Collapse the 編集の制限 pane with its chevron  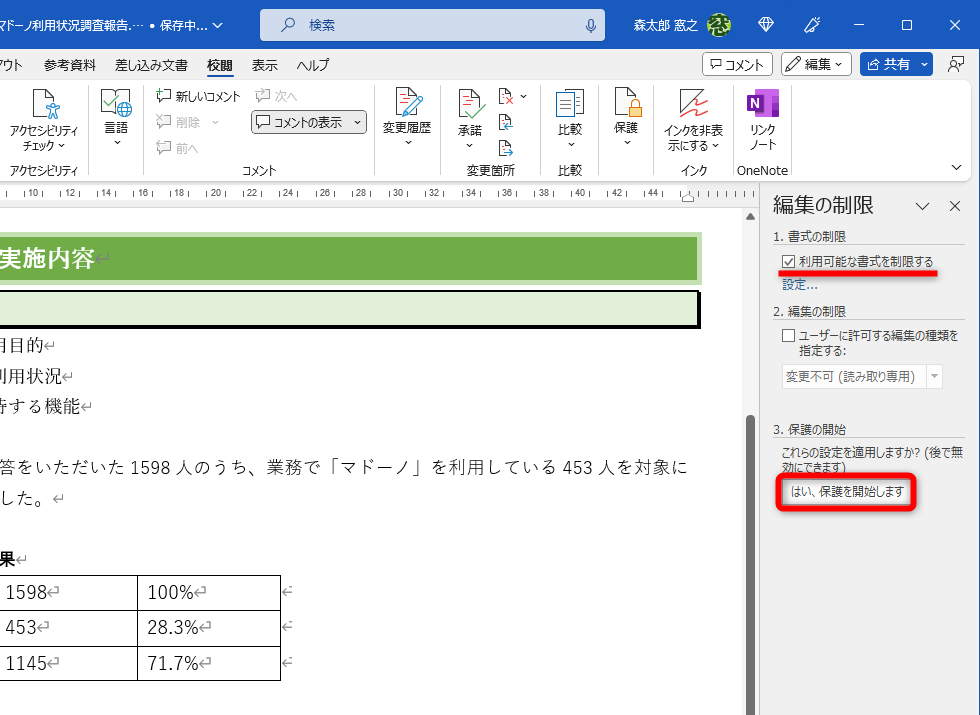(923, 206)
